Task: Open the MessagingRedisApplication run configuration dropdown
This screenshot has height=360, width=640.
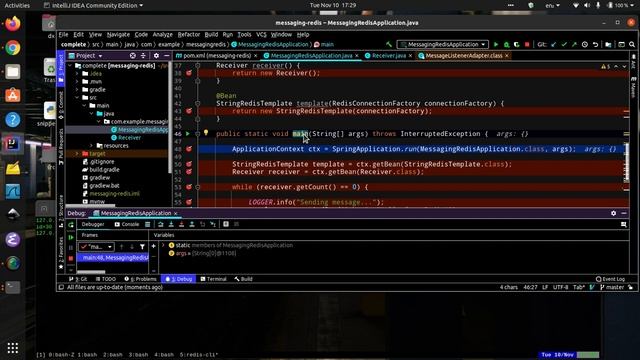Action: (x=443, y=44)
